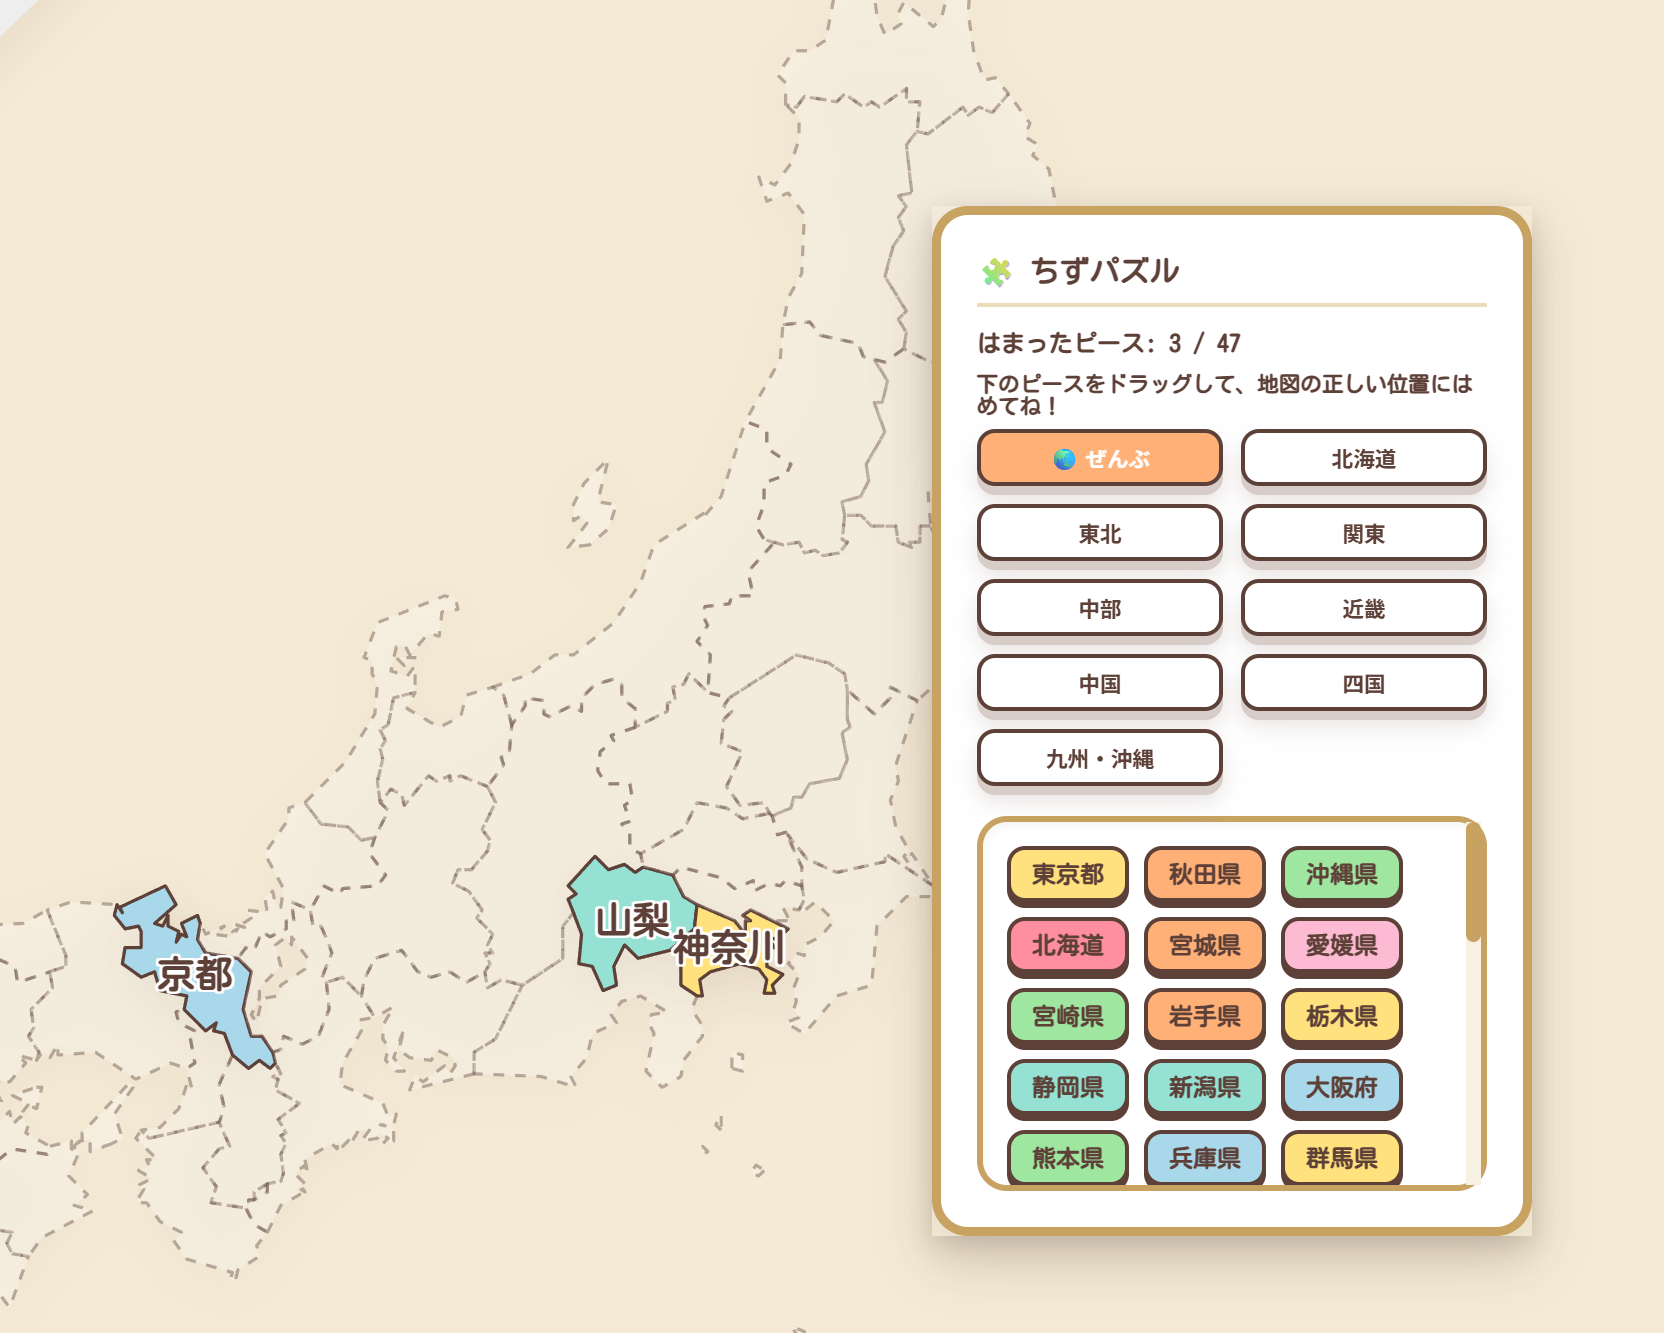Screen dimensions: 1664x1333
Task: Pick the 東京都 puzzle piece chip
Action: [1067, 875]
